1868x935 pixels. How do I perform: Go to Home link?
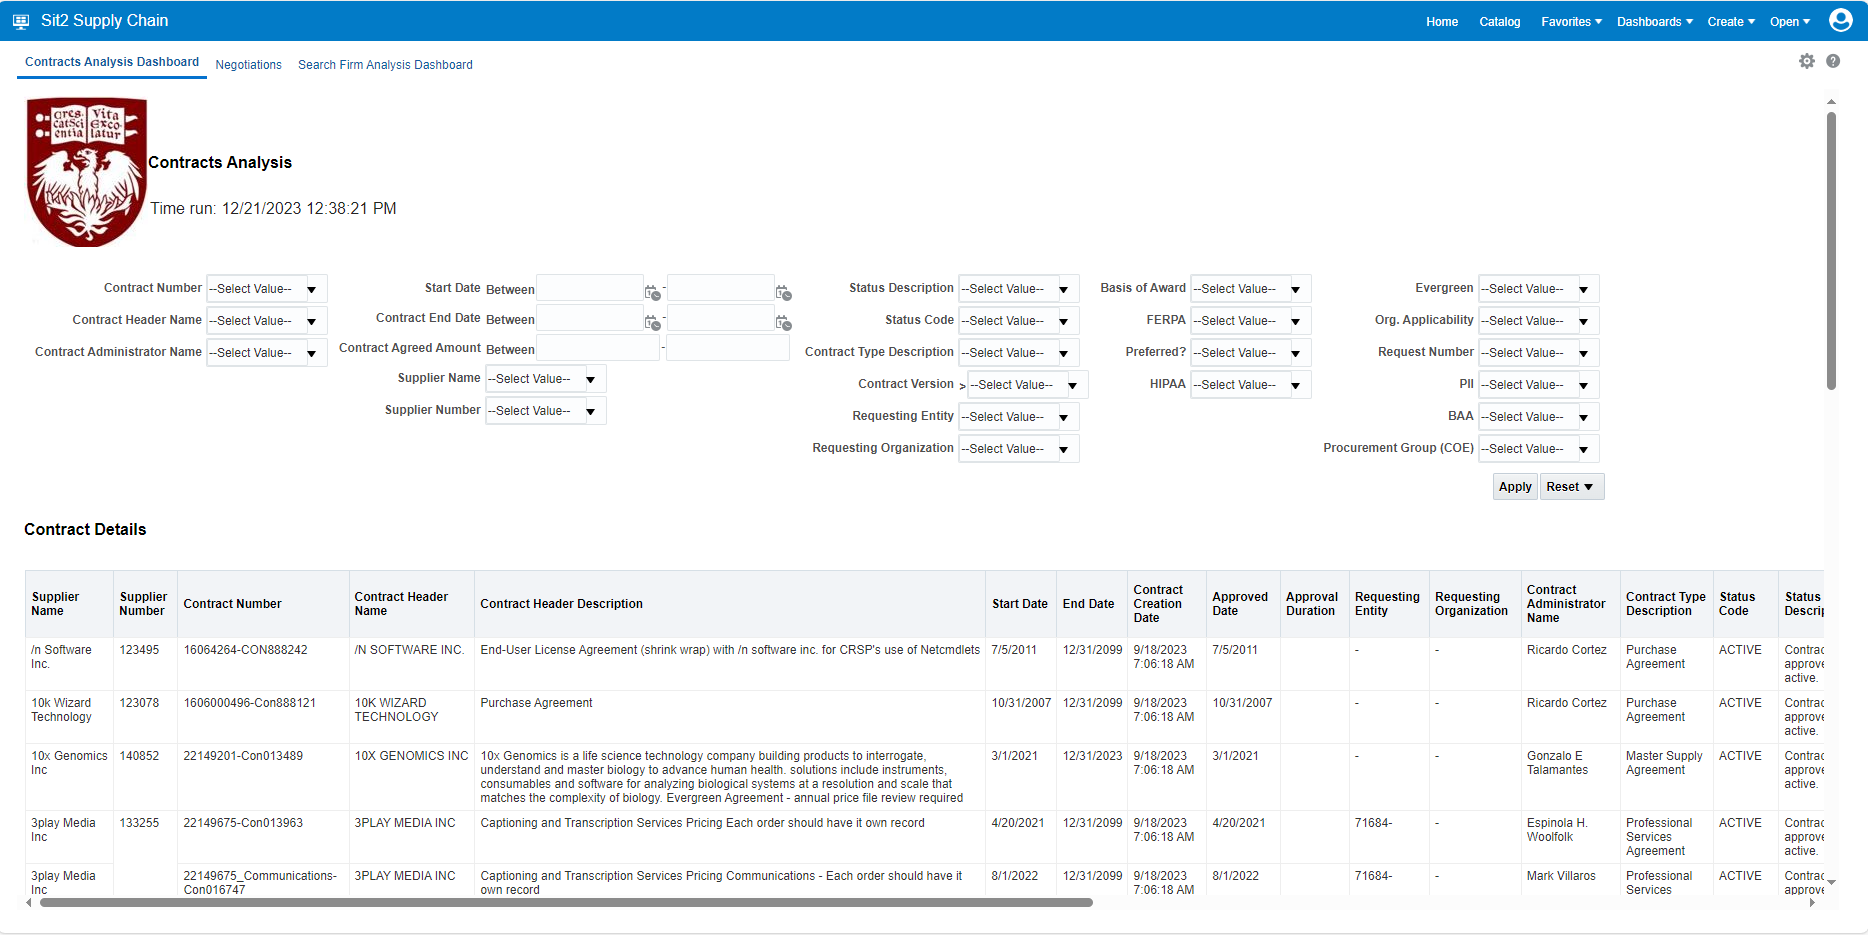point(1441,22)
